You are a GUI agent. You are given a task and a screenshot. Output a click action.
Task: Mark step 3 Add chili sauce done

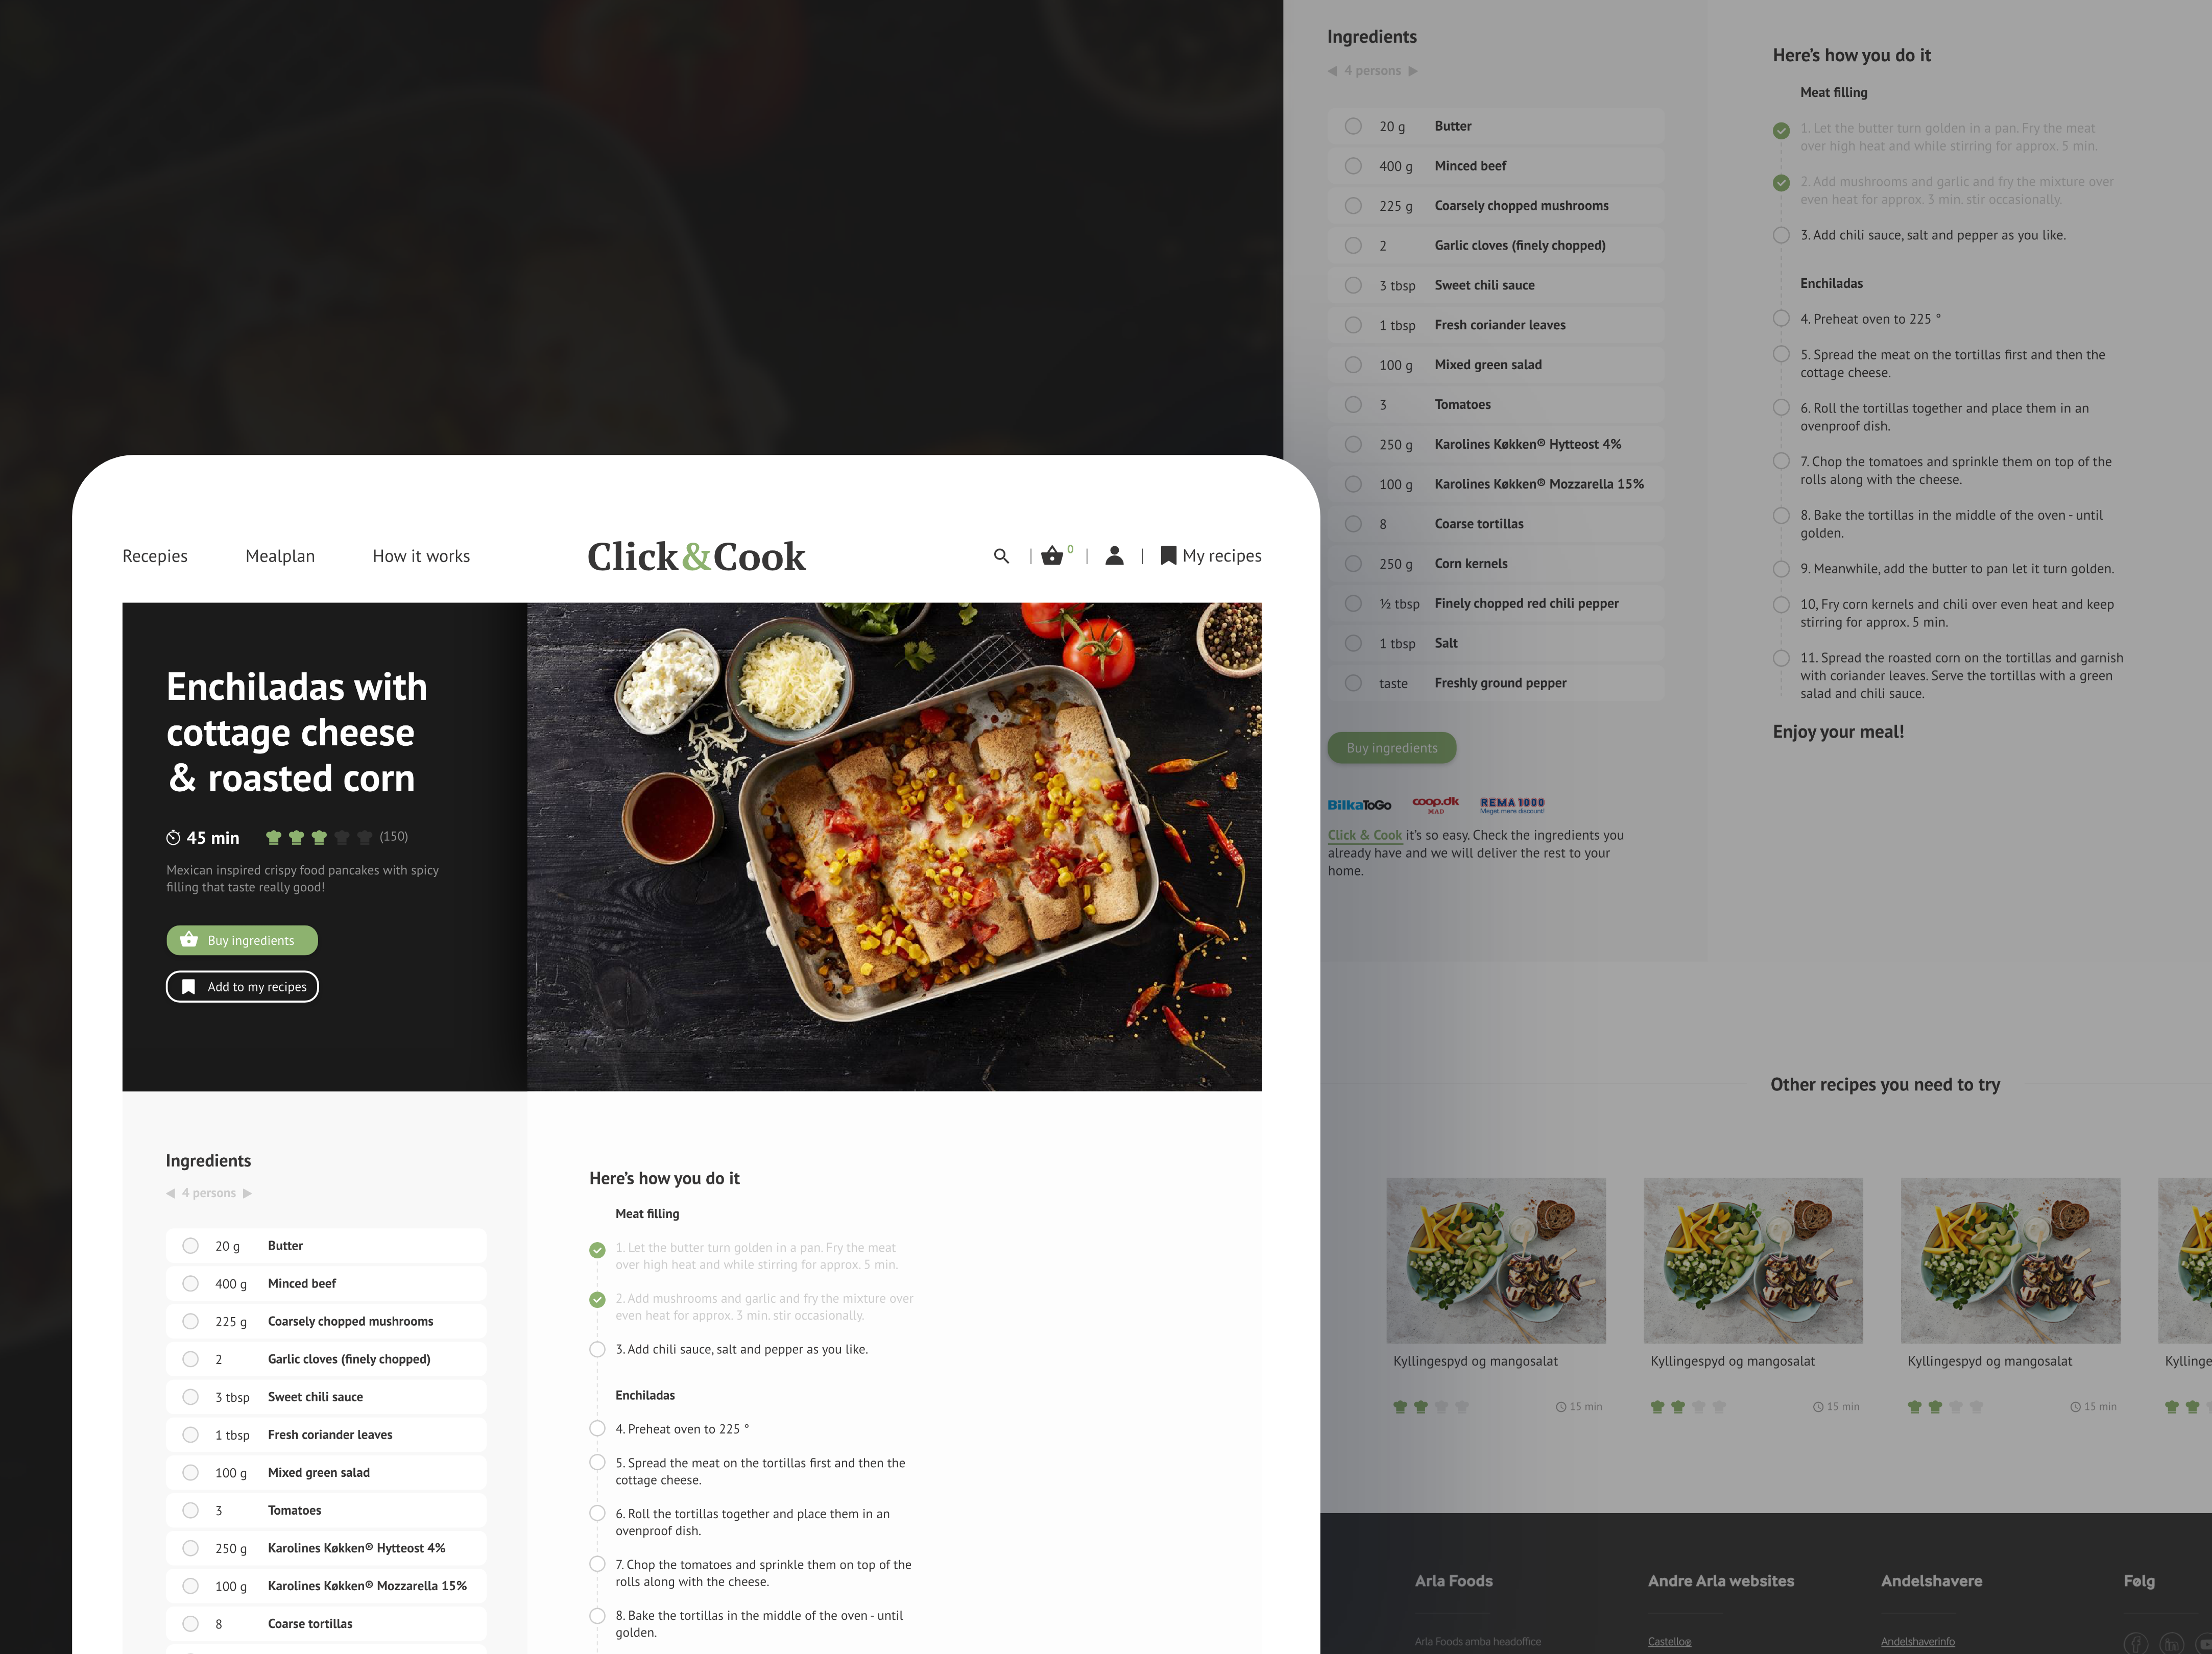tap(597, 1350)
